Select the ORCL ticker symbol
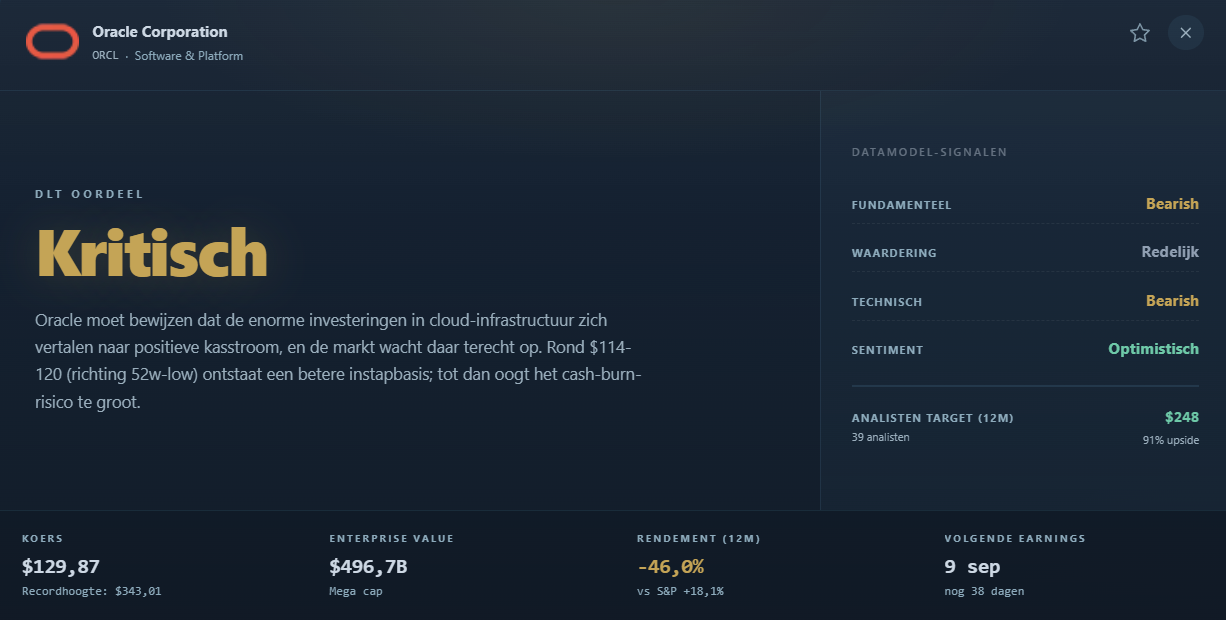Screen dimensions: 1226x620 coord(105,56)
